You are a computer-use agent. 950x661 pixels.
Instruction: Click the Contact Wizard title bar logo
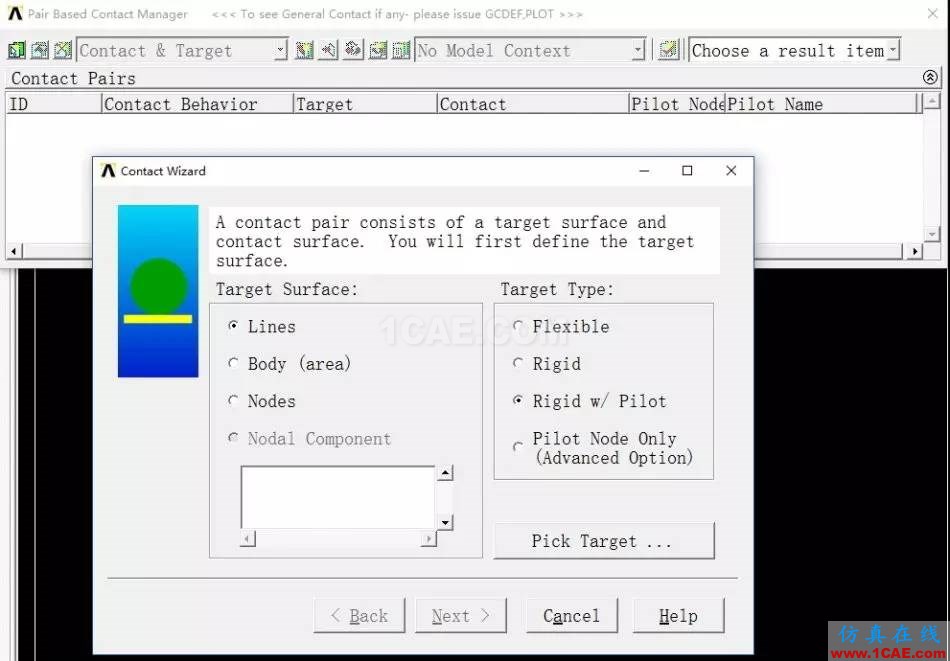click(108, 170)
